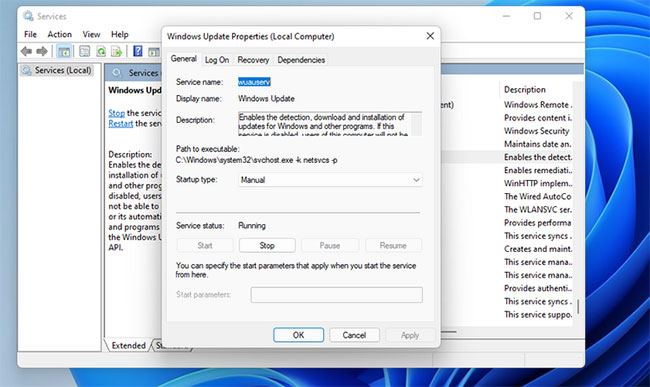
Task: Click Show/Hide Action Pane toolbar icon
Action: [154, 52]
